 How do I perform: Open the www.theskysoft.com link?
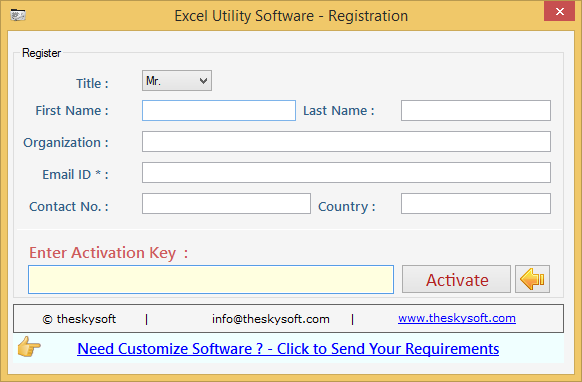pyautogui.click(x=457, y=318)
